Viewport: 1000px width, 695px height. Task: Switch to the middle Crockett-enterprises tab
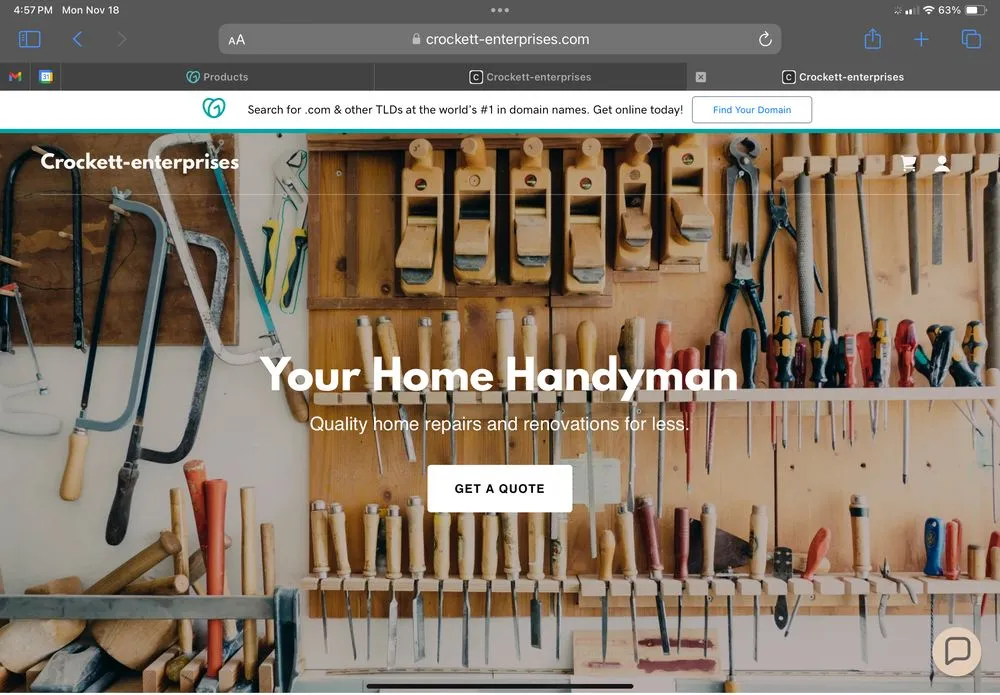530,77
